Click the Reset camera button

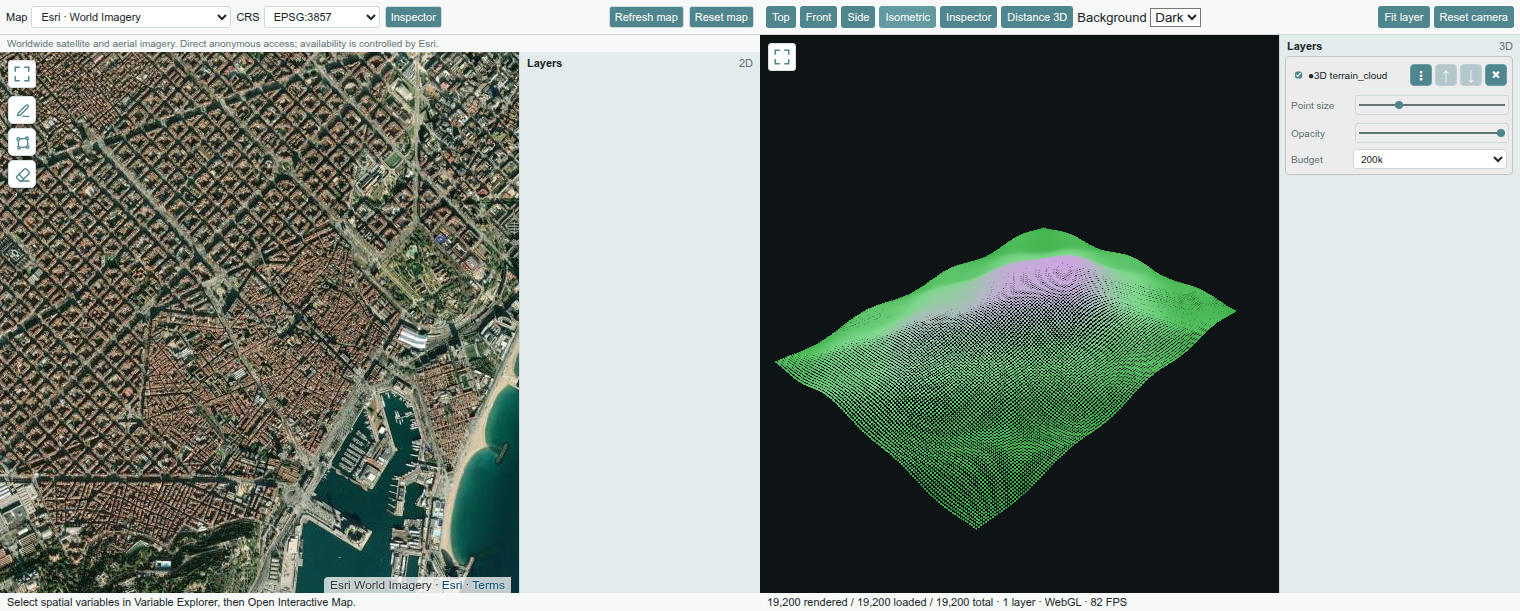coord(1474,17)
